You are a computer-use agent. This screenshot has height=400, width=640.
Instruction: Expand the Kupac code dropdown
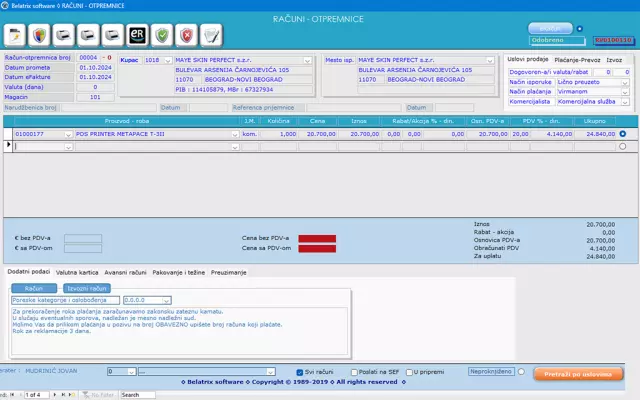click(x=166, y=60)
